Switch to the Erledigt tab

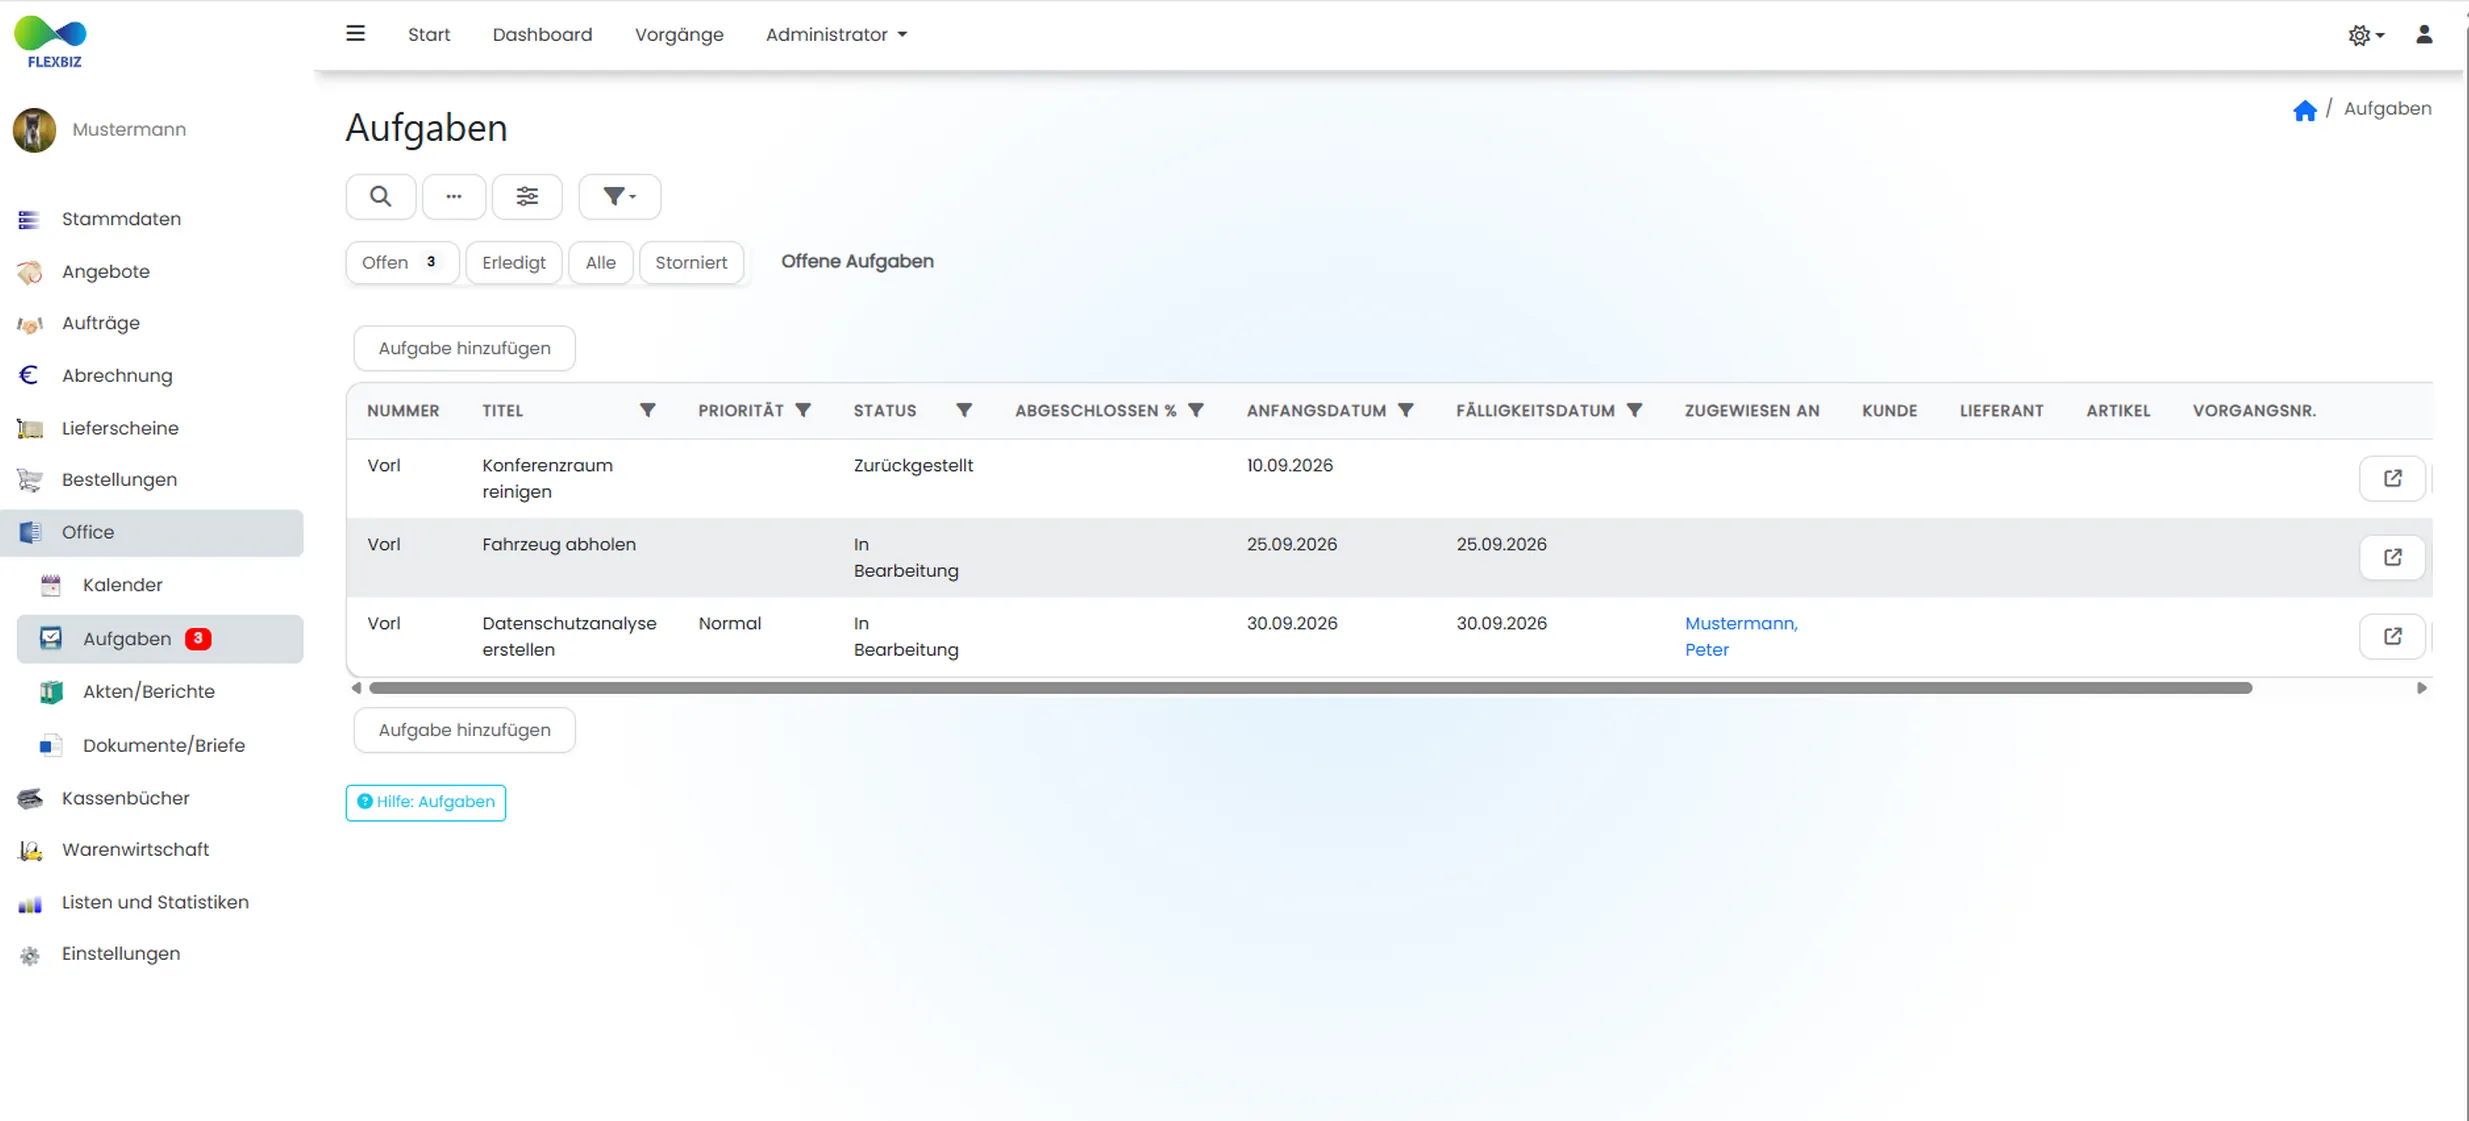[514, 262]
